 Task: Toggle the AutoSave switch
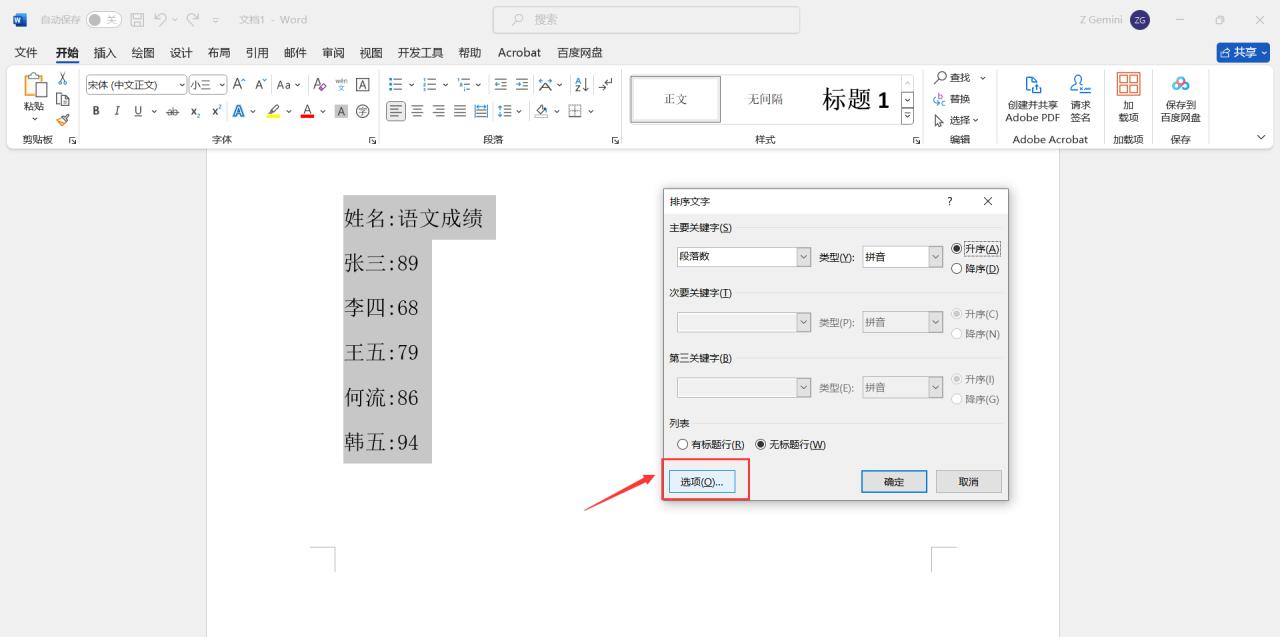tap(103, 20)
